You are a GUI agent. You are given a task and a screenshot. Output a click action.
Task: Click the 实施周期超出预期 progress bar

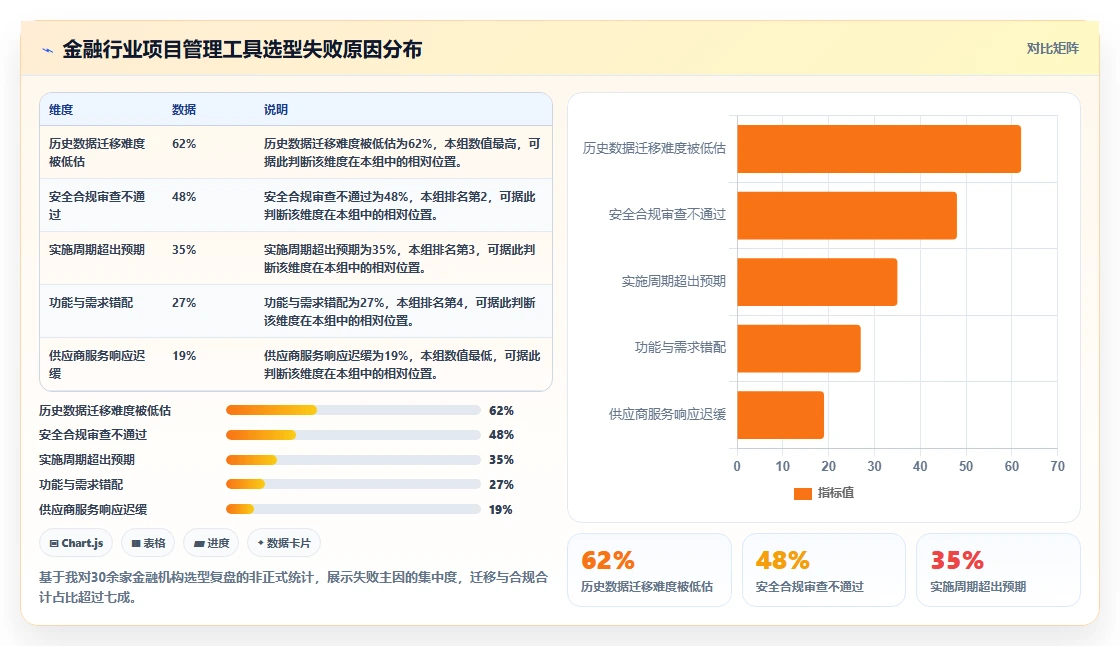353,459
